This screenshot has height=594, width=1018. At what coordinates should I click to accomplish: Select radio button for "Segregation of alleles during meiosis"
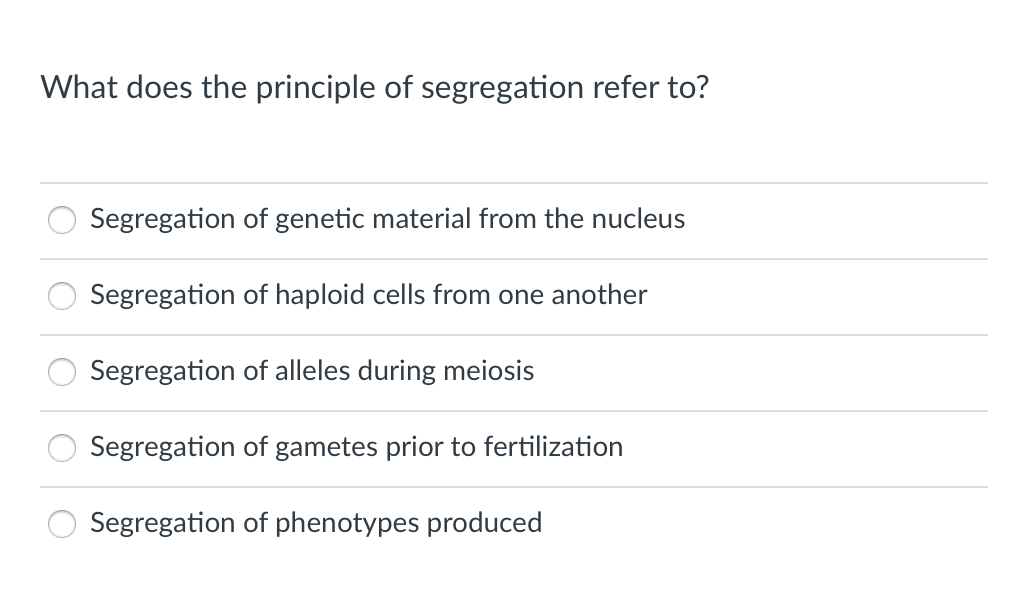[x=62, y=372]
